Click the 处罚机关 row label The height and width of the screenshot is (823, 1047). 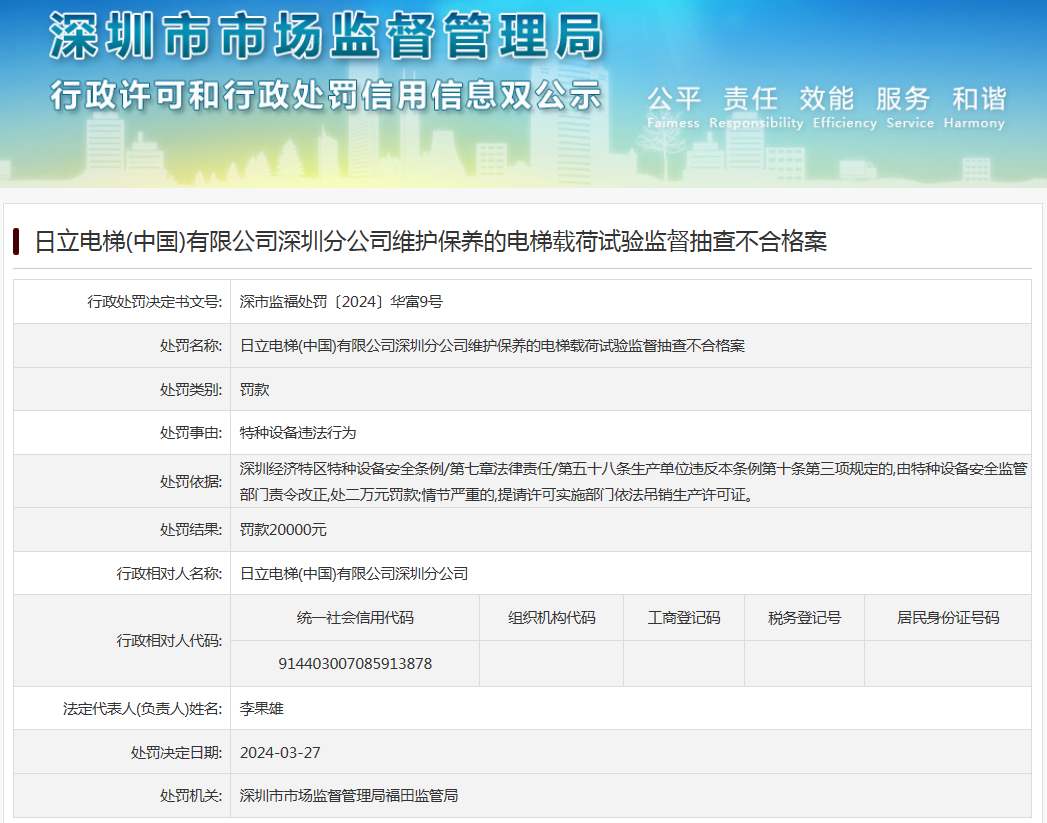pos(190,796)
